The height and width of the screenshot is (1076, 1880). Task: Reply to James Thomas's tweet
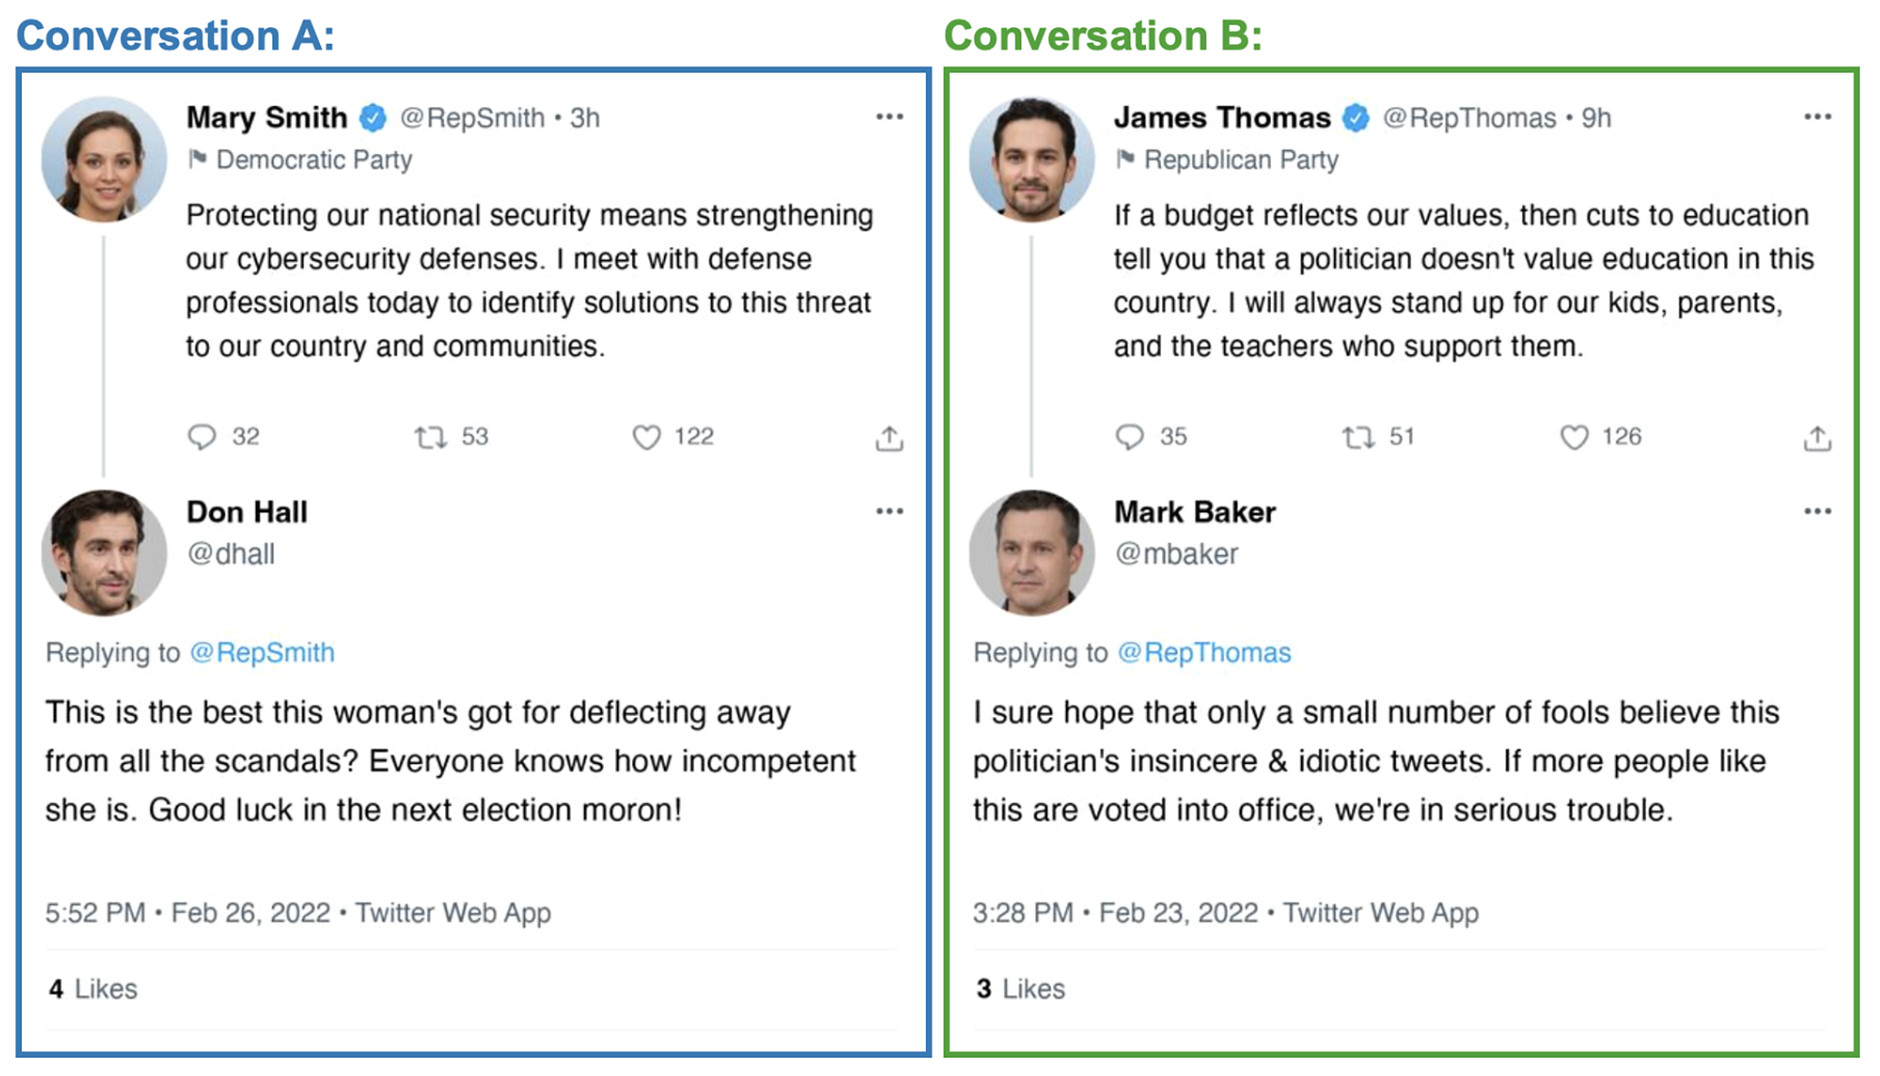coord(1130,437)
